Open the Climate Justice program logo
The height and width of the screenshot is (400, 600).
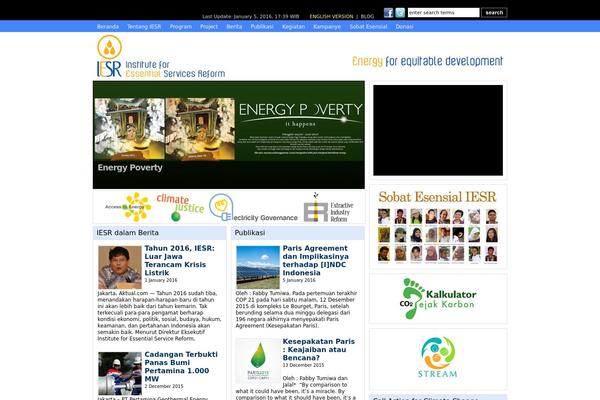[x=180, y=207]
